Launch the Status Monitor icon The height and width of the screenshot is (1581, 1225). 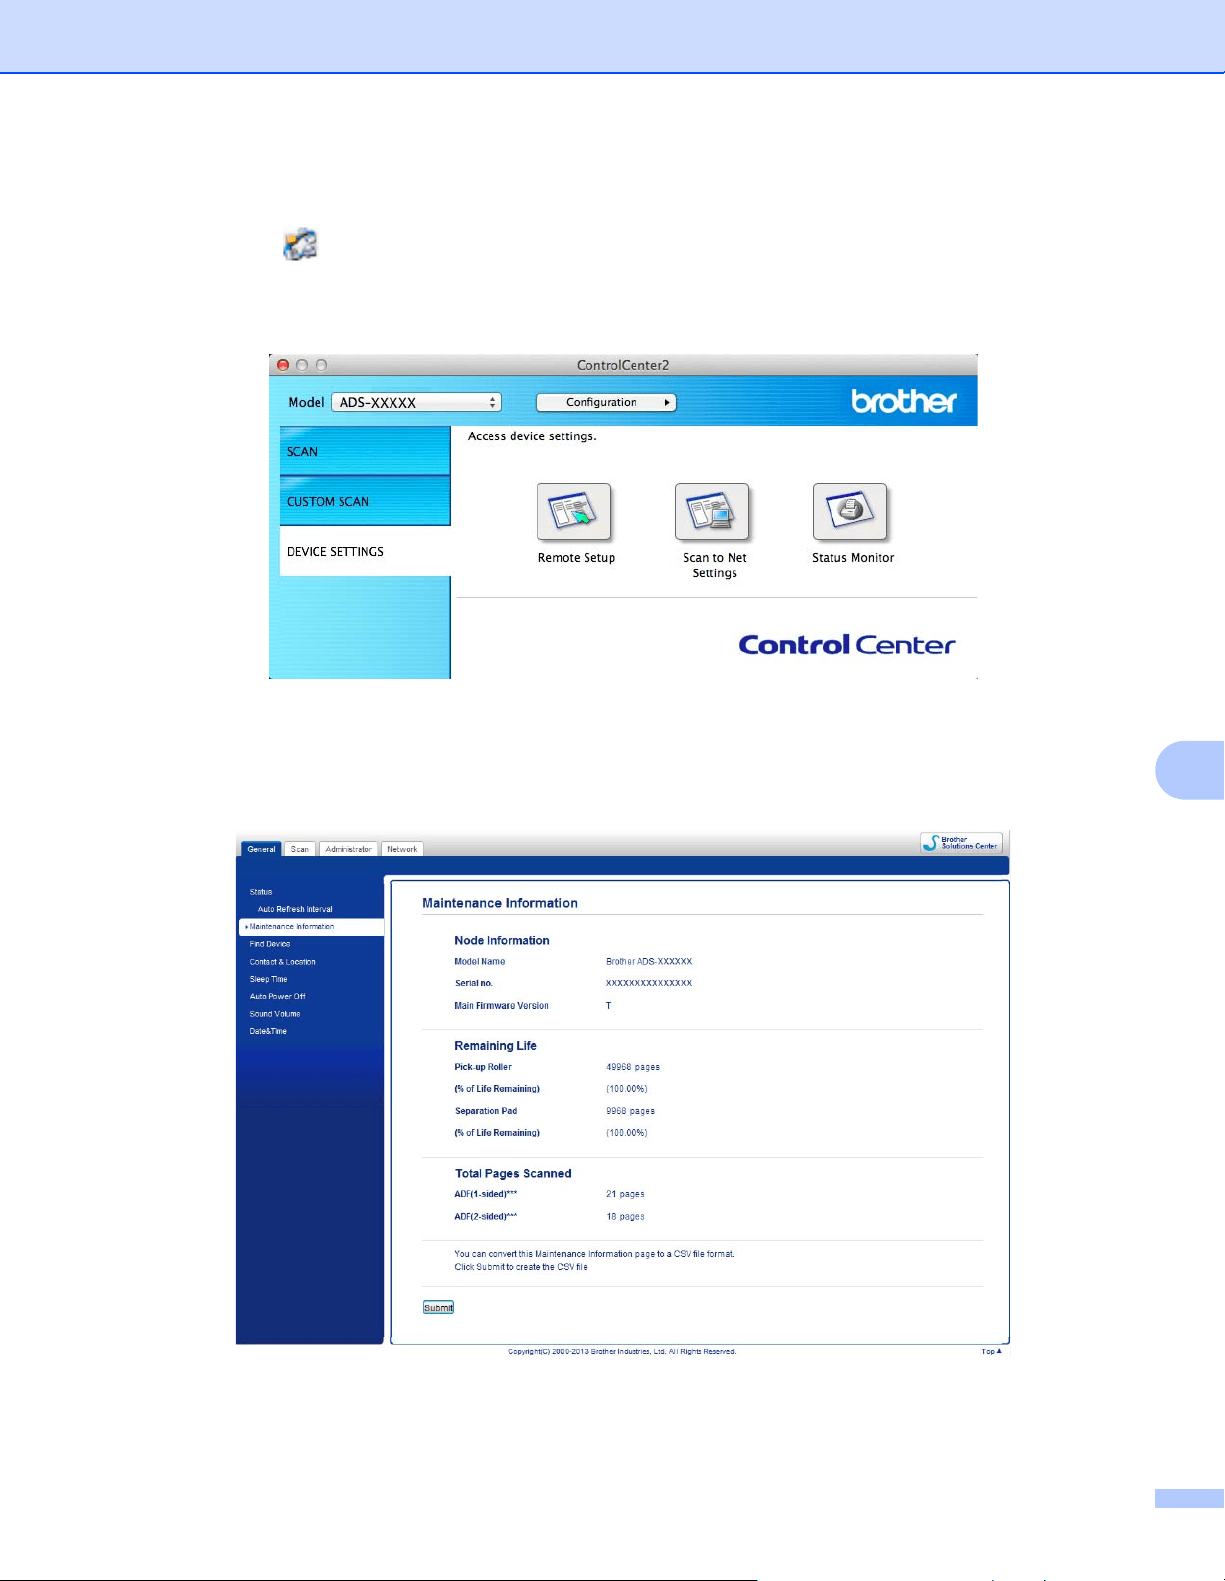(x=850, y=512)
